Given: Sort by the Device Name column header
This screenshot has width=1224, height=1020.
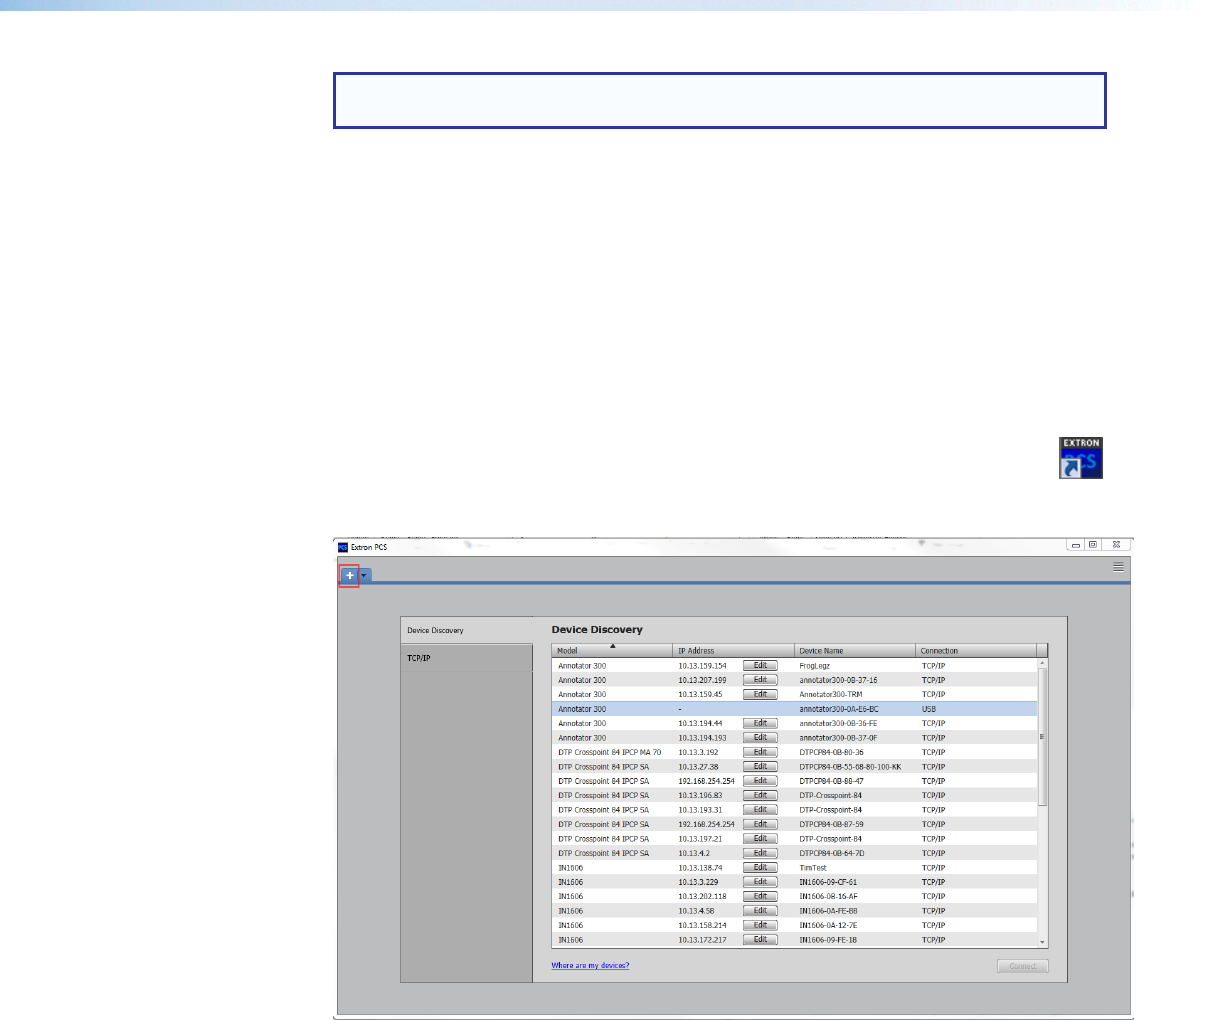Looking at the screenshot, I should (855, 651).
